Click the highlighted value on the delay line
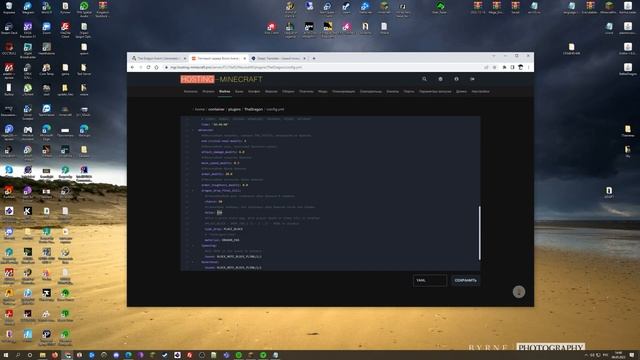 [220, 213]
